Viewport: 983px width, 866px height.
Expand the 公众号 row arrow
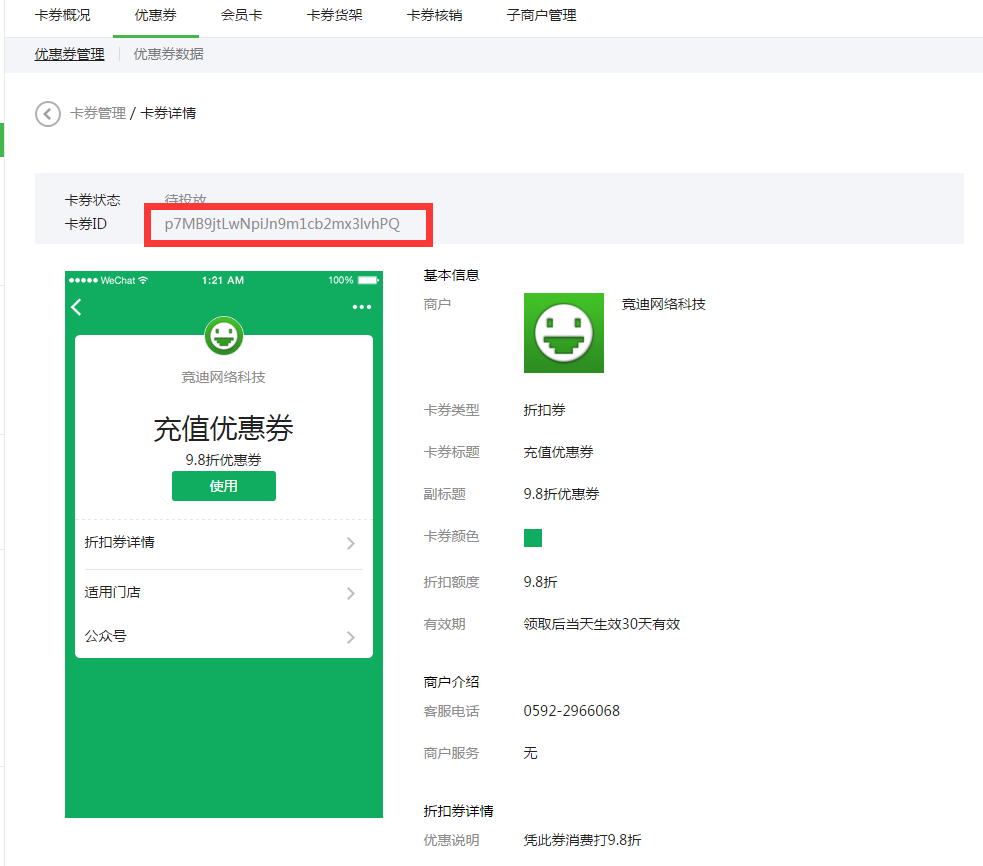coord(350,637)
